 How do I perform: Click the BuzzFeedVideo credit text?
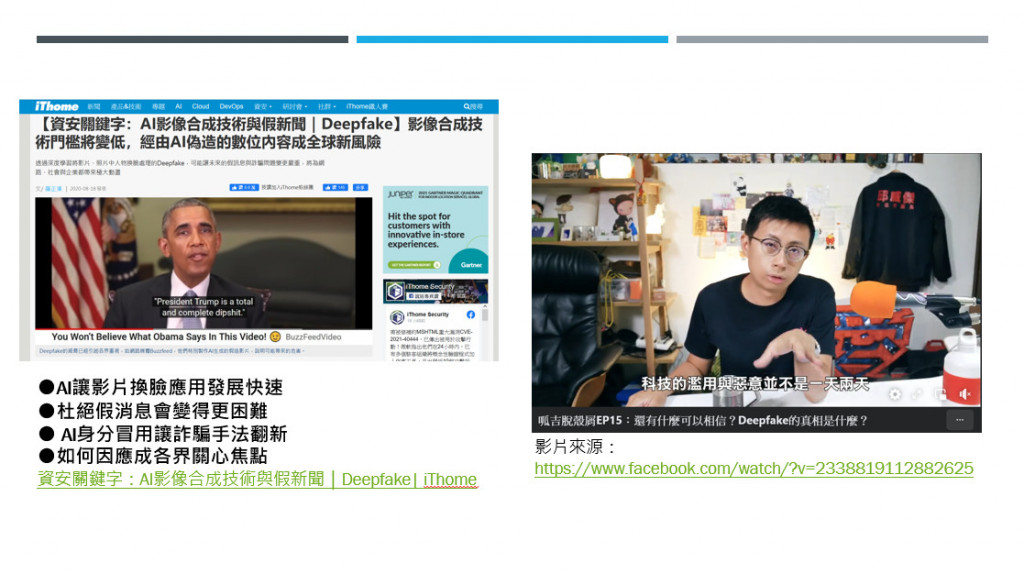(x=313, y=337)
